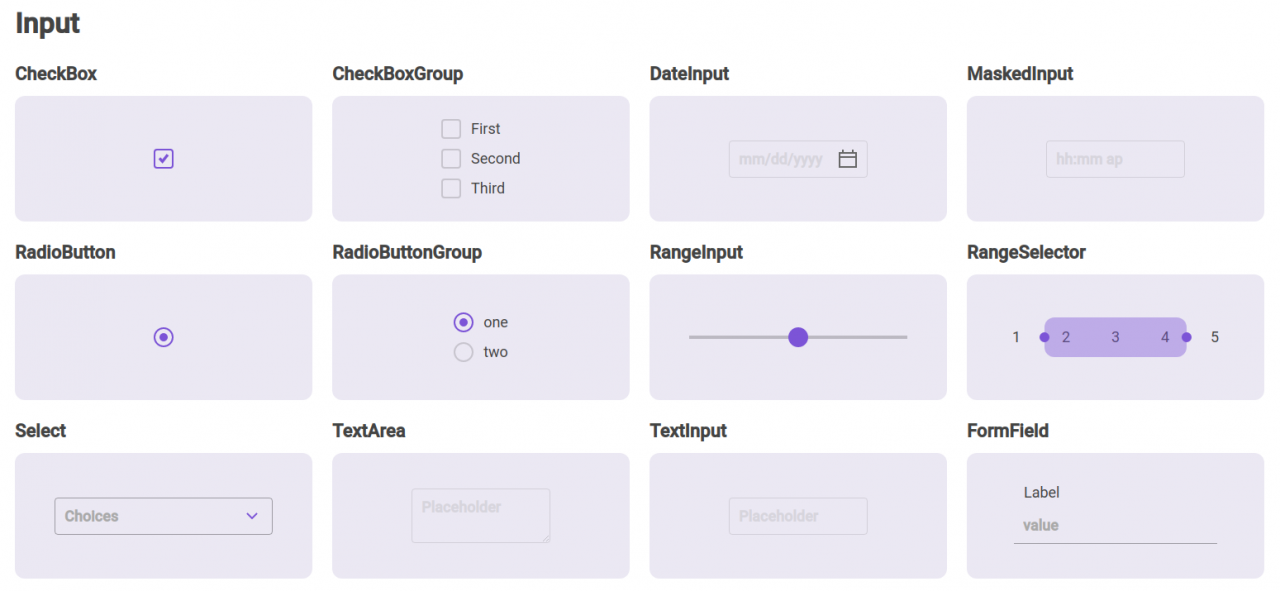Click the FormField value input
Screen dimensions: 1280x591
(x=1115, y=525)
